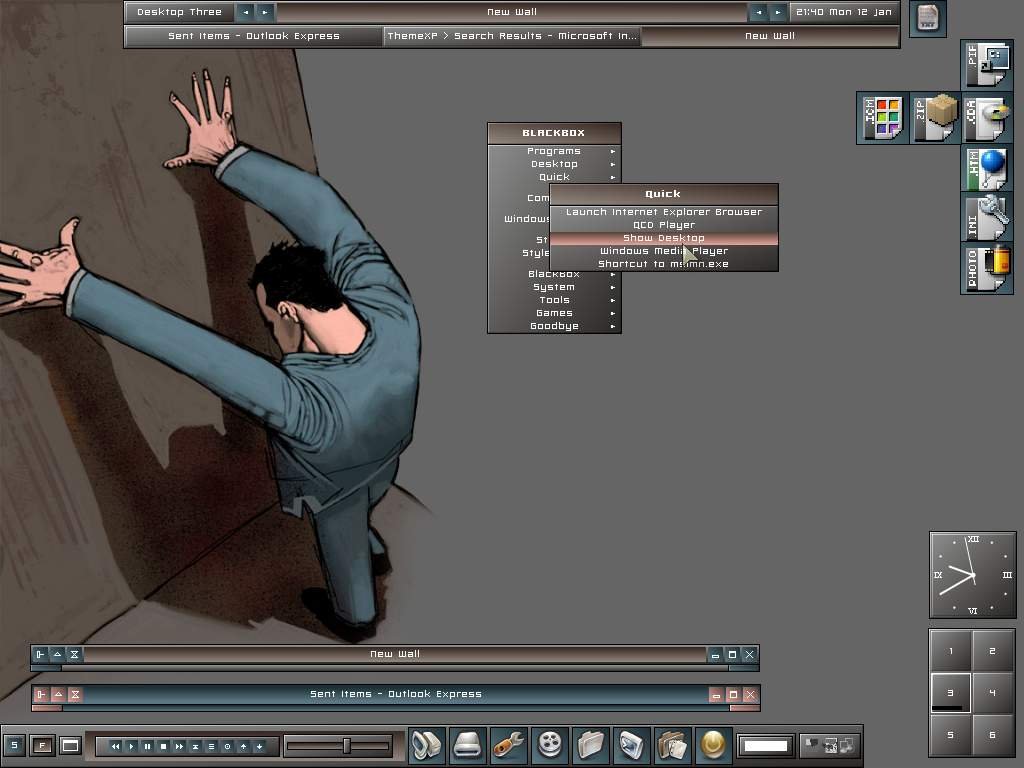Viewport: 1024px width, 768px height.
Task: Click the window rectangle button on the bottom bar
Action: tap(70, 745)
